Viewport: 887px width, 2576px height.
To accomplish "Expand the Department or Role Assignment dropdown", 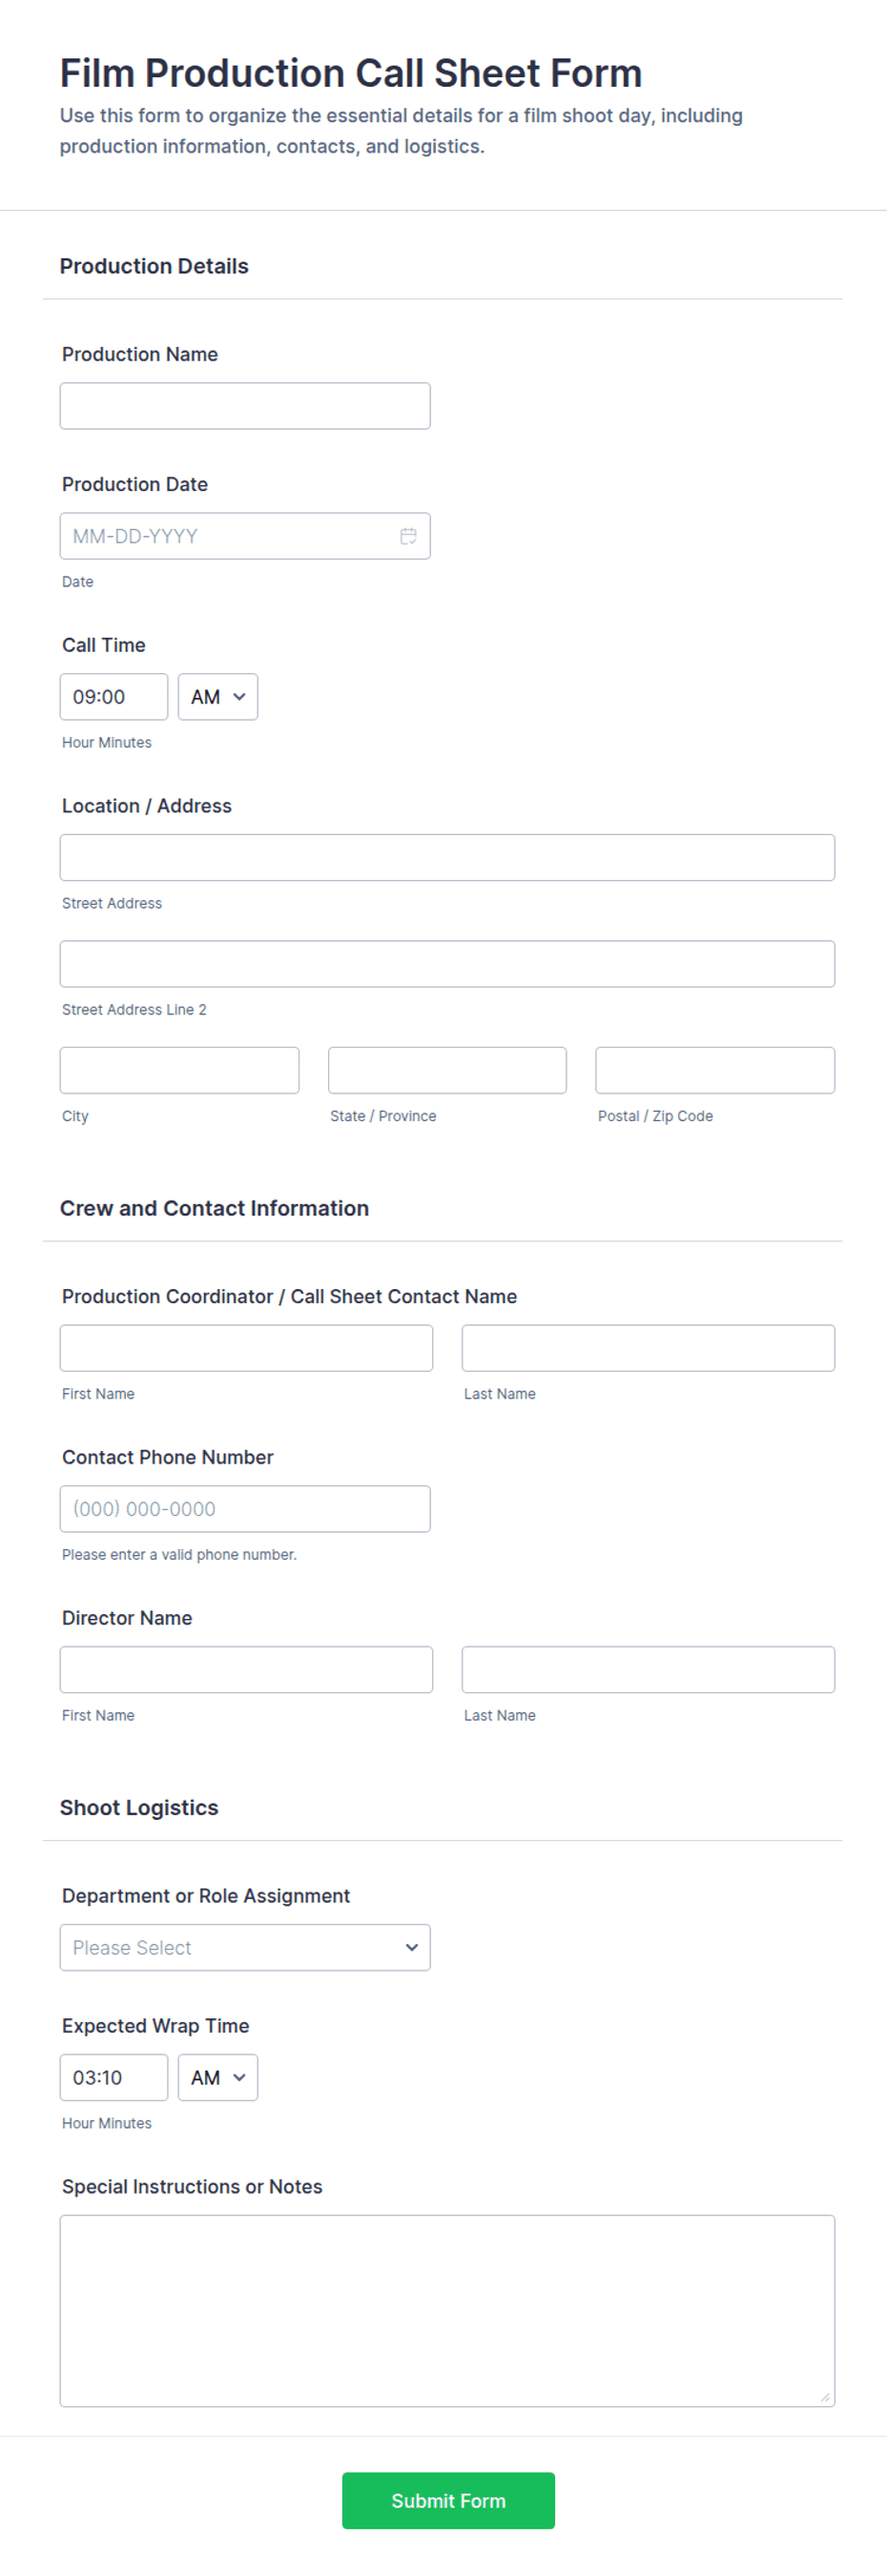I will click(245, 1948).
